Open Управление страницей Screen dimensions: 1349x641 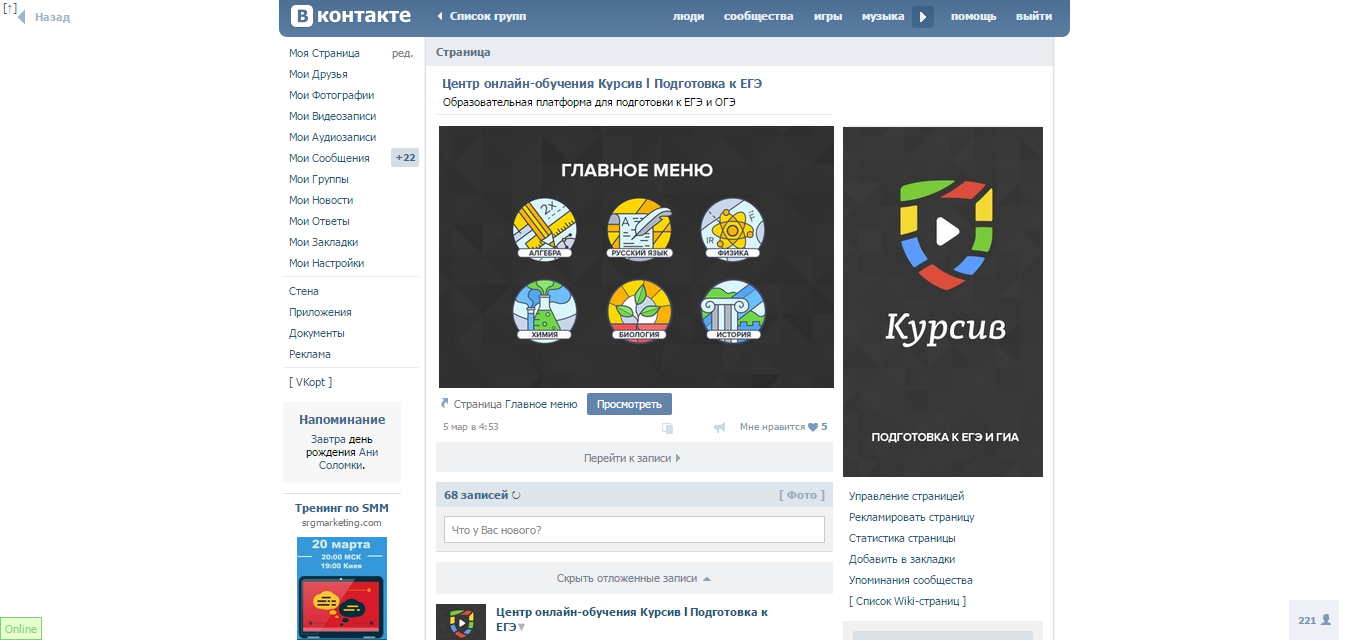[x=907, y=496]
